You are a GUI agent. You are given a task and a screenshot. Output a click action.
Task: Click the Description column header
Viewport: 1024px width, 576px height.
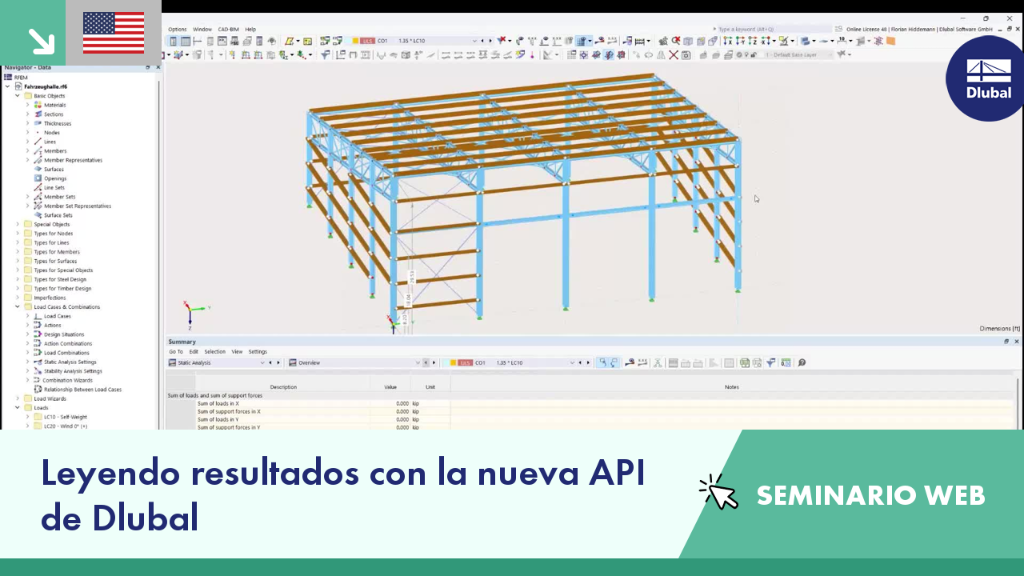click(x=283, y=387)
